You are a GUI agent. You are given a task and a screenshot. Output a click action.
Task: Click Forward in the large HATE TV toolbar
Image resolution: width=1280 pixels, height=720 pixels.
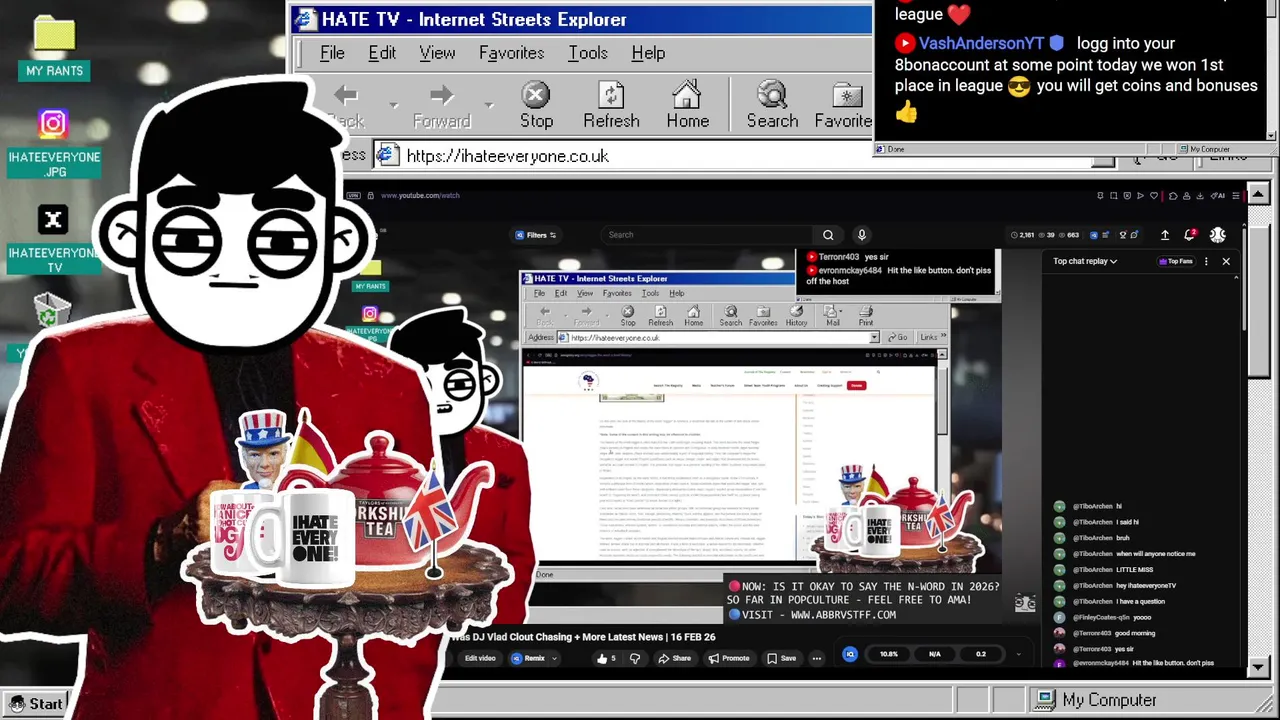441,105
